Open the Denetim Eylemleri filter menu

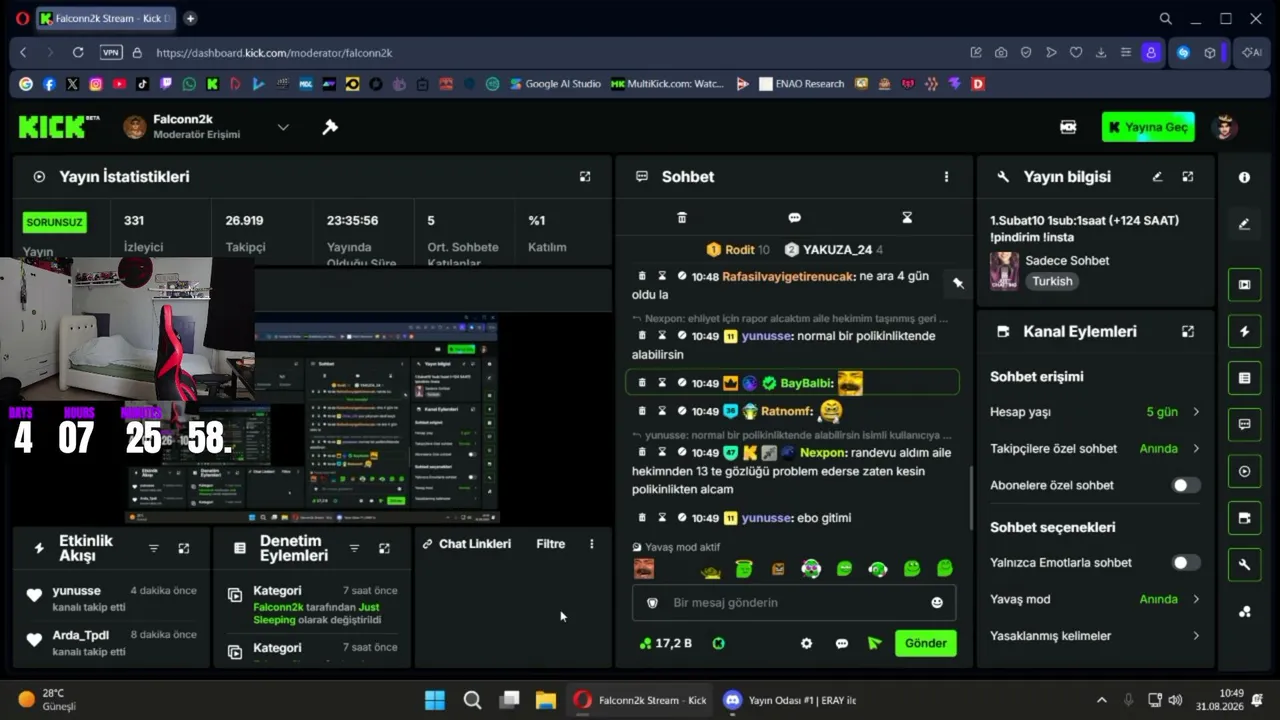(x=354, y=548)
